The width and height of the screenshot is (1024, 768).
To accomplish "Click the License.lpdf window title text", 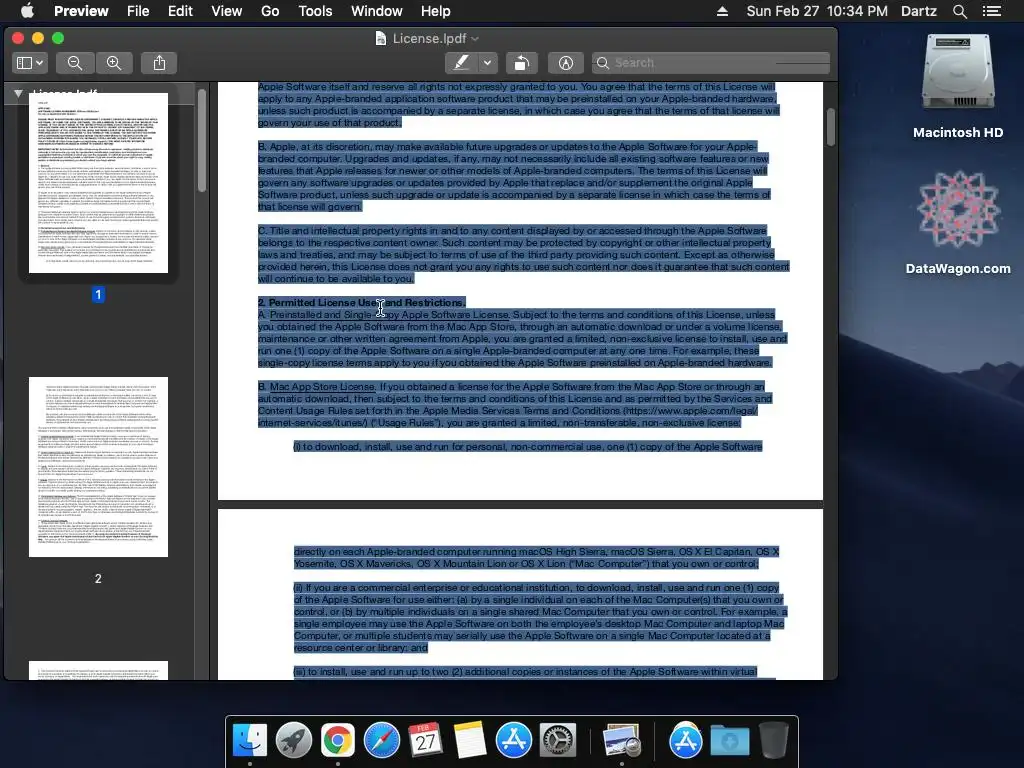I will [x=429, y=39].
